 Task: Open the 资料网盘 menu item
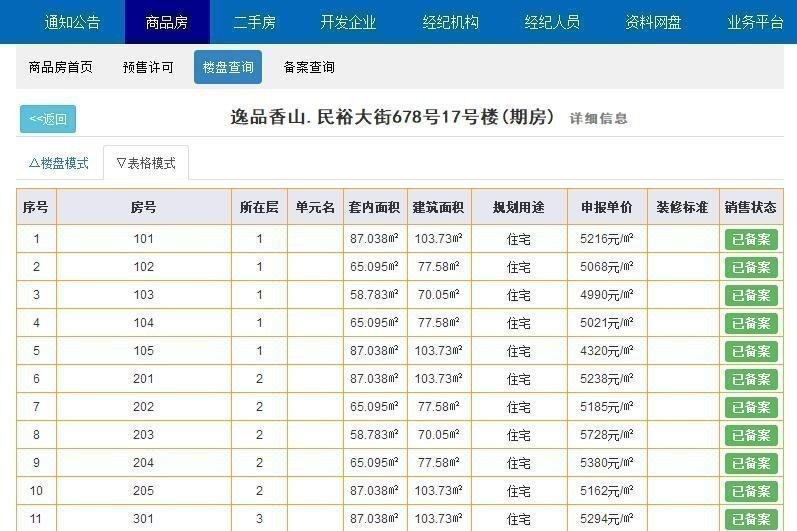pyautogui.click(x=653, y=22)
